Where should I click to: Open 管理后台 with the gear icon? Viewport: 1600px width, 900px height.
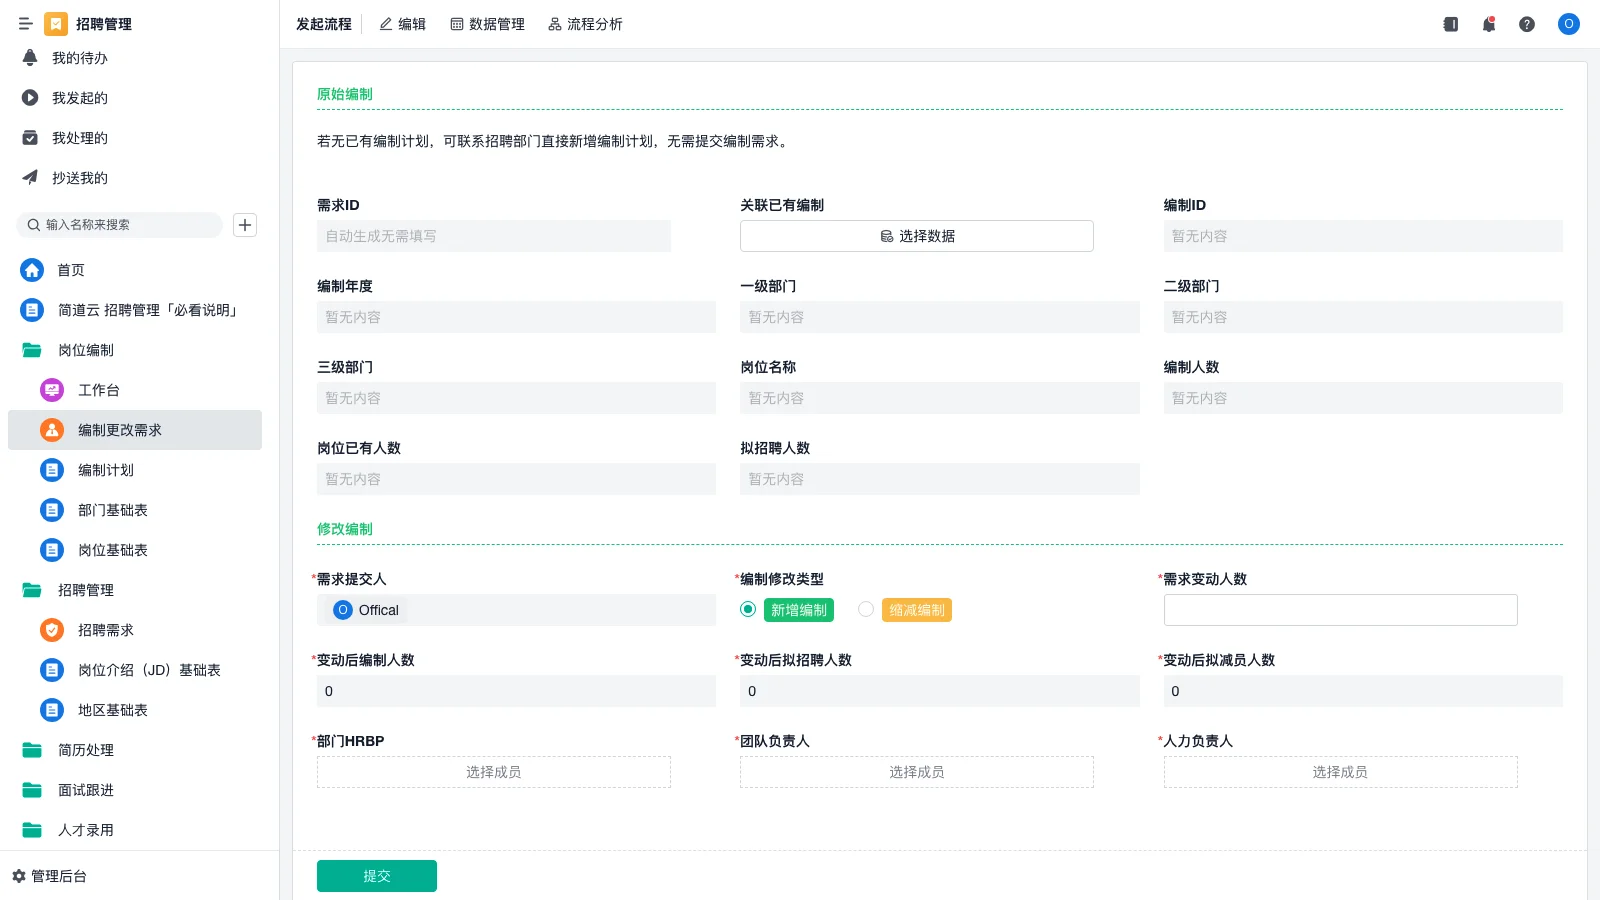click(x=55, y=876)
